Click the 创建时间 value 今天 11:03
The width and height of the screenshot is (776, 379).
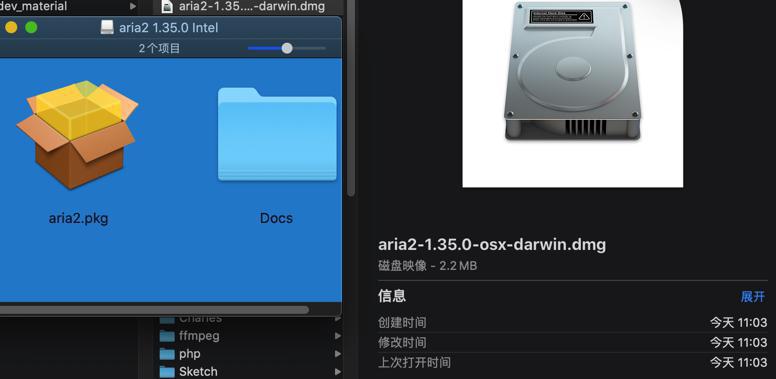[x=739, y=323]
